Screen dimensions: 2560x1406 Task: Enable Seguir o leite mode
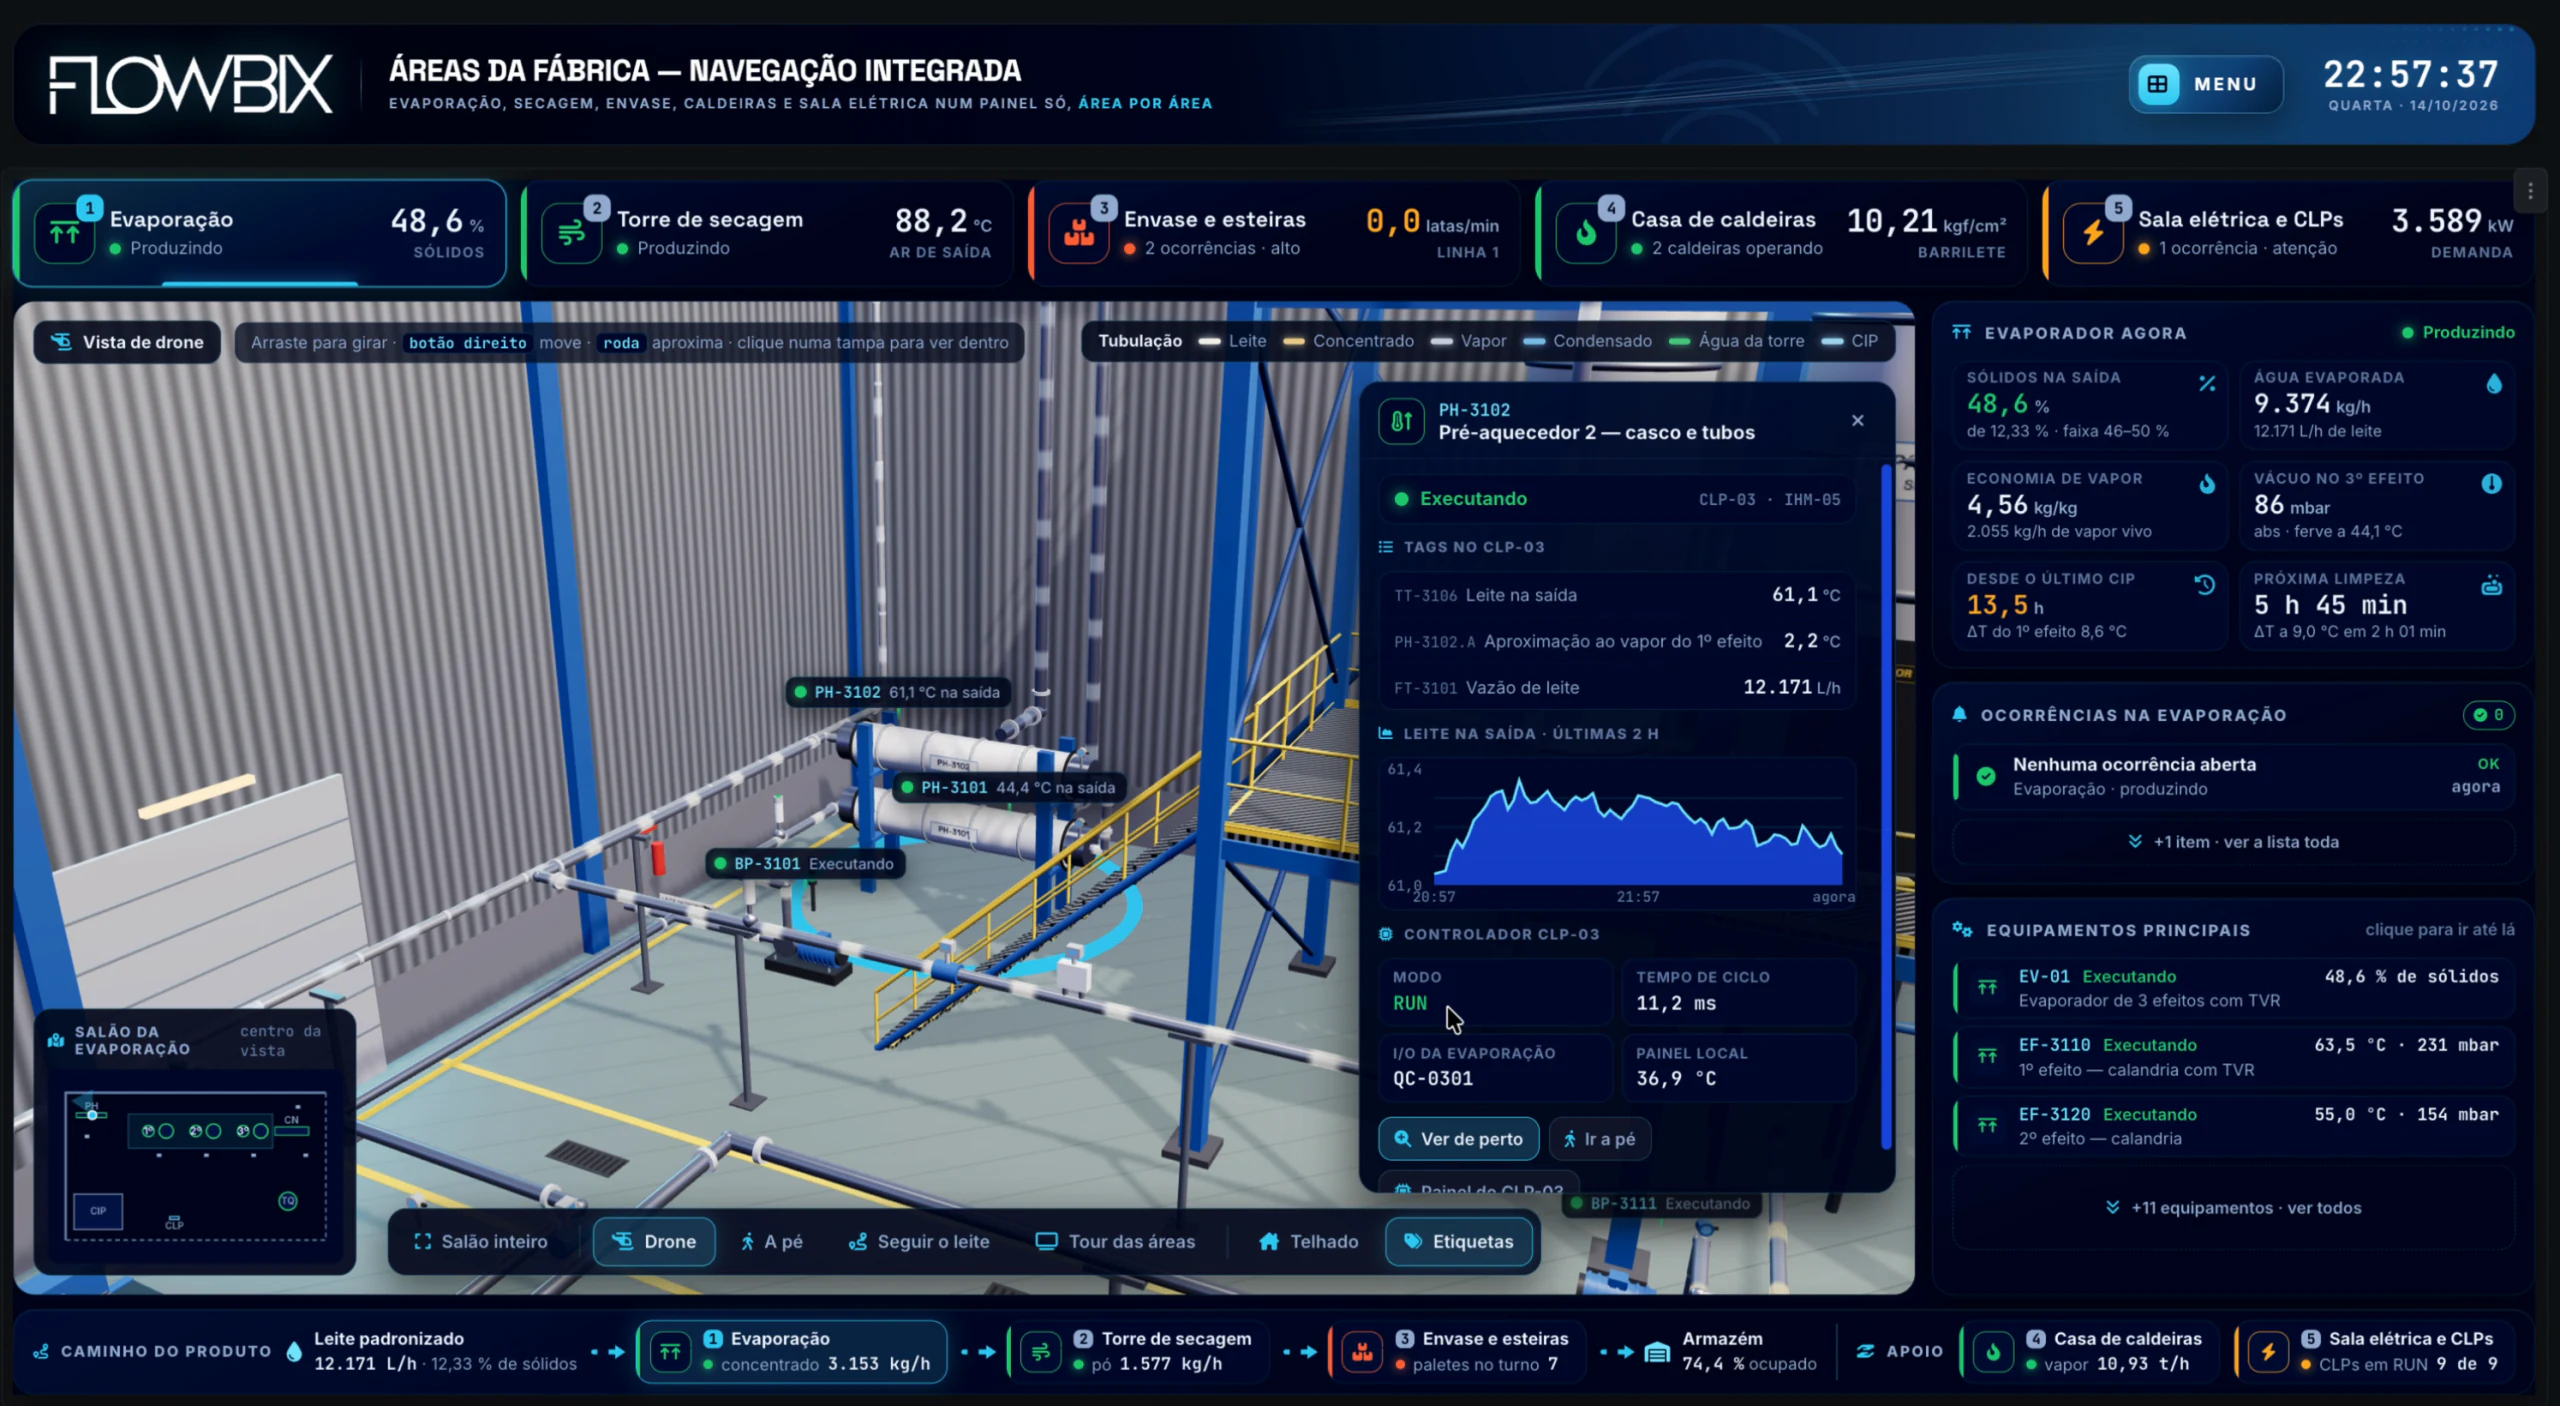919,1241
